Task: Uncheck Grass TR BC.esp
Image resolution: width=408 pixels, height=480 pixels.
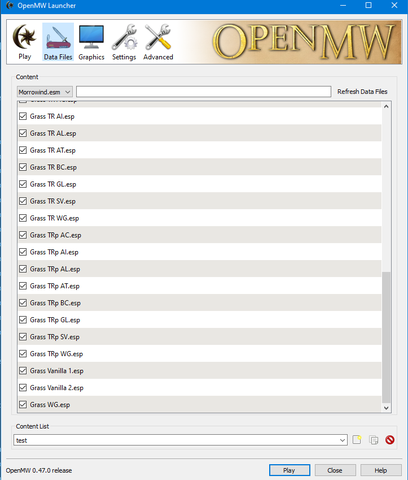Action: tap(23, 167)
